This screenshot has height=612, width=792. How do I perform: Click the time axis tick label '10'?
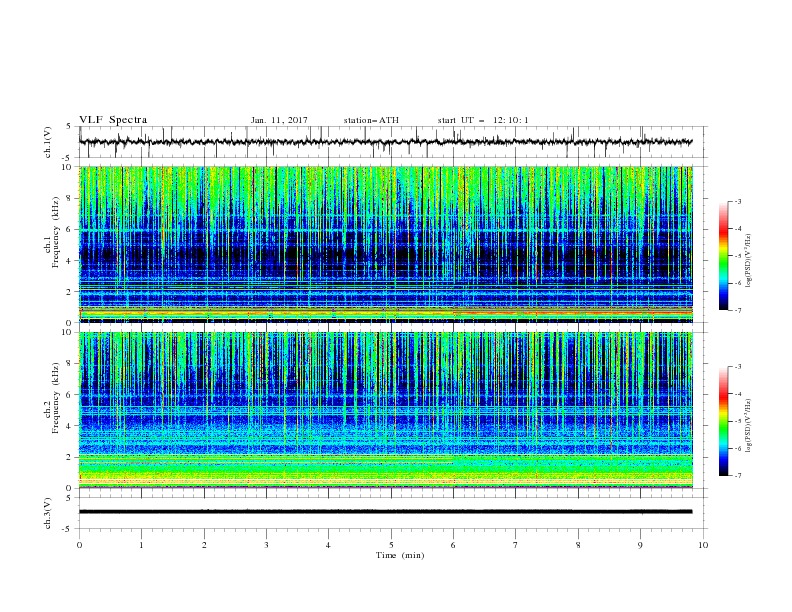tap(703, 545)
